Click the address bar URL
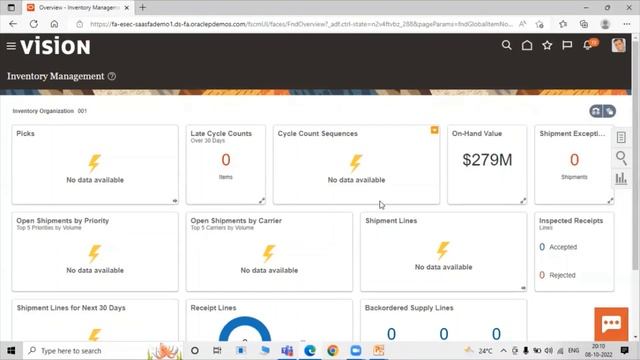Screen dimensions: 640x360 (x=301, y=24)
